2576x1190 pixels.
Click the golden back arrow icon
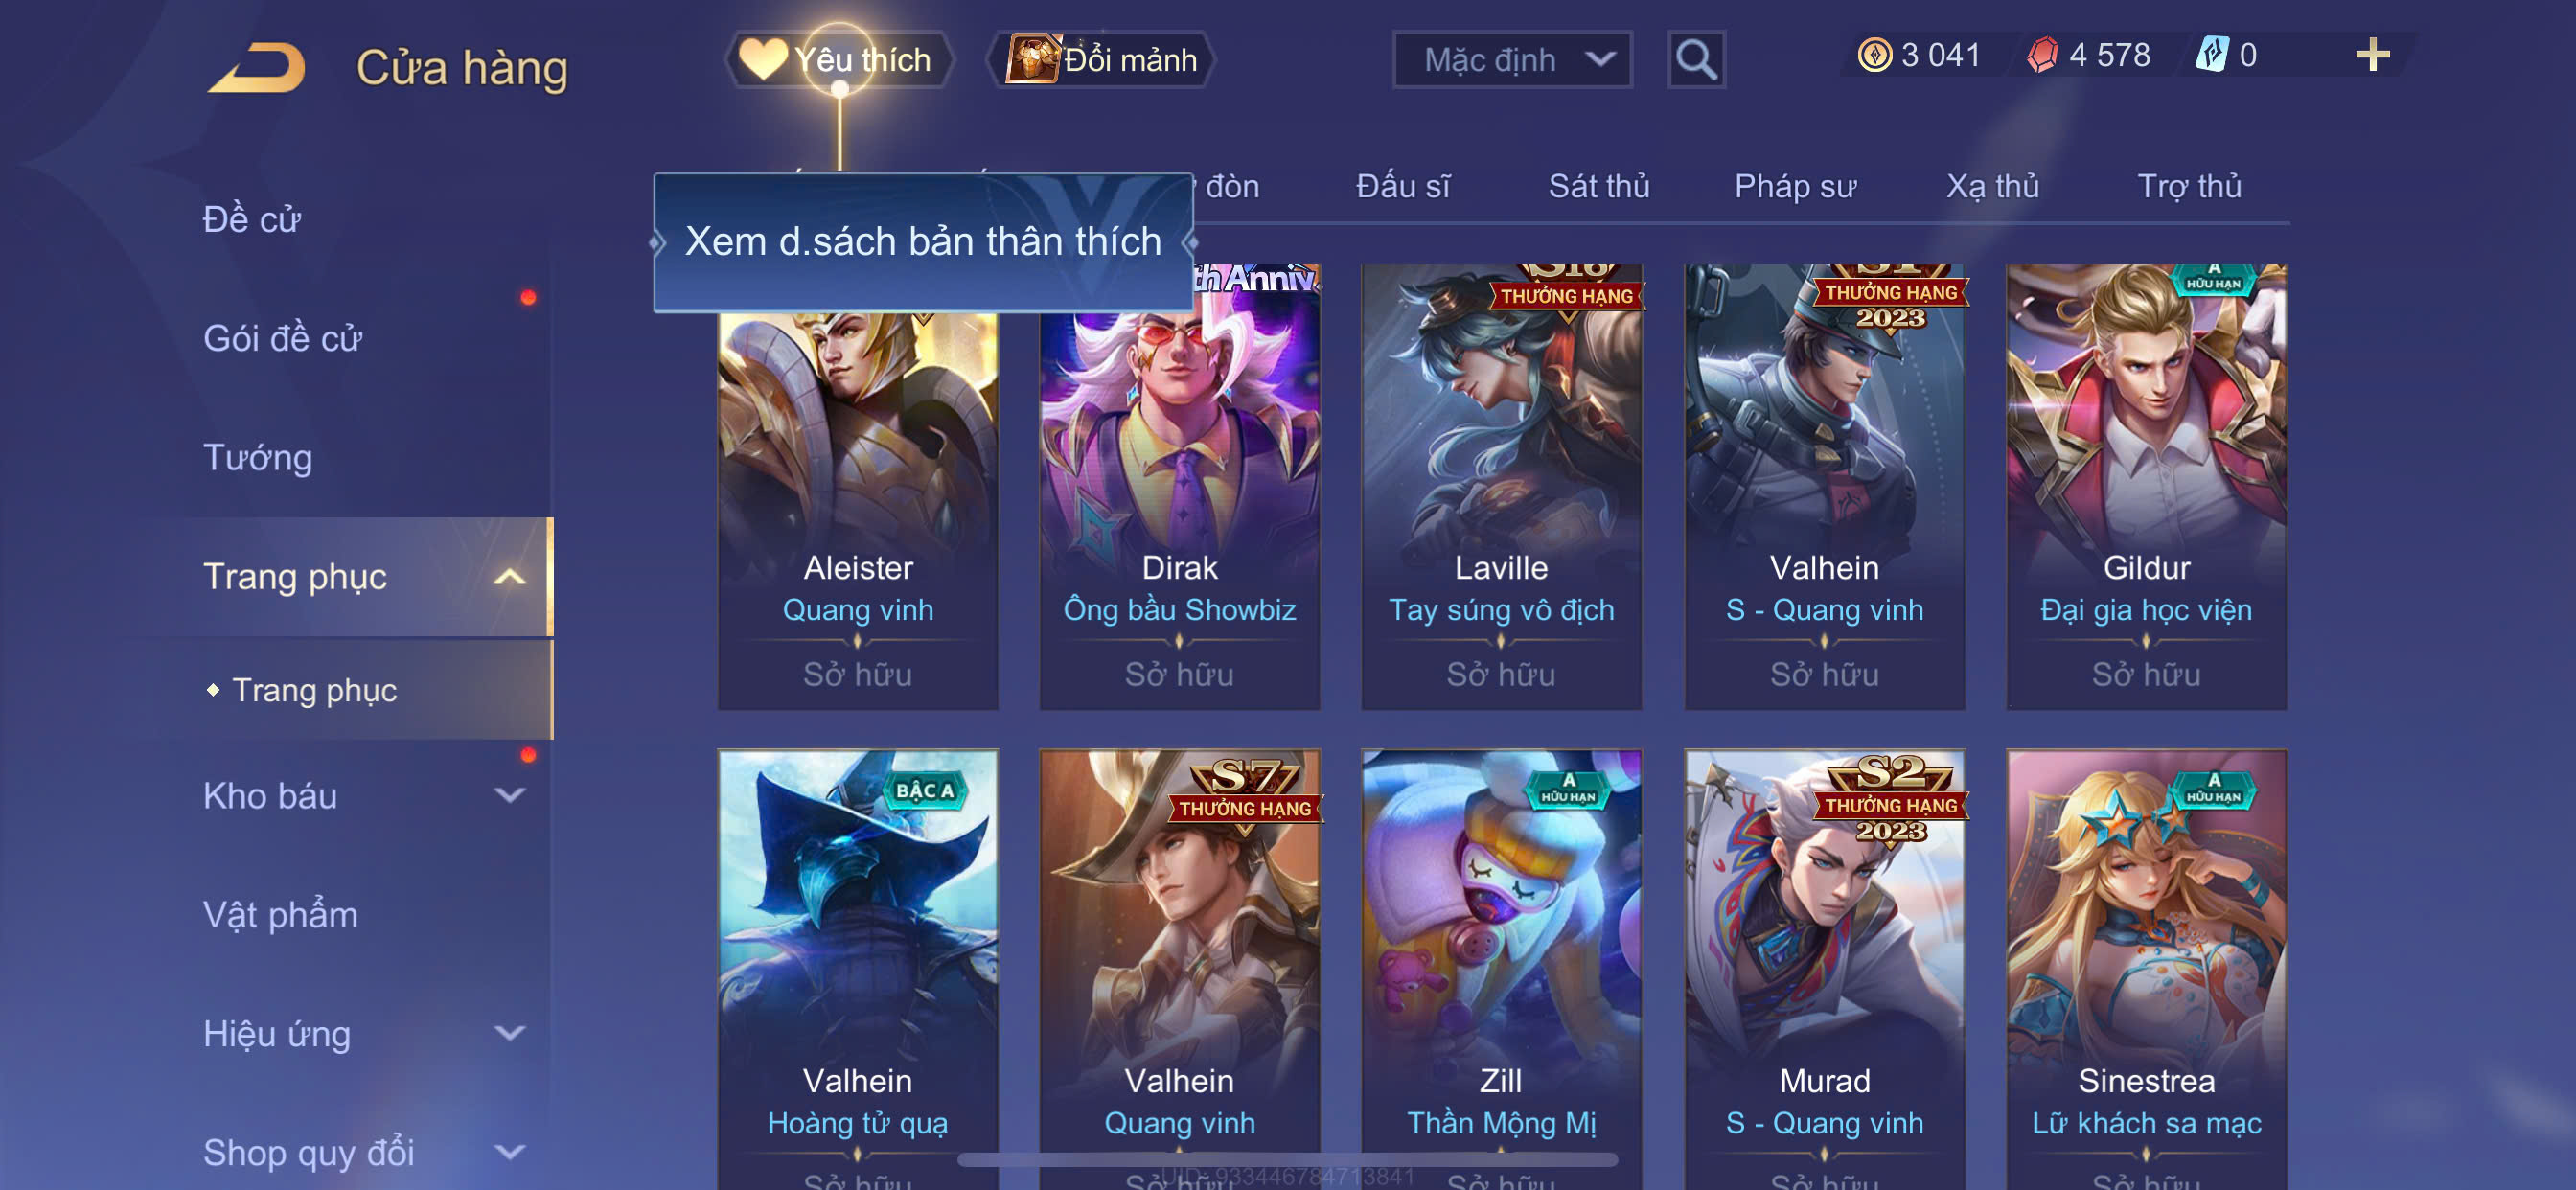(x=256, y=67)
